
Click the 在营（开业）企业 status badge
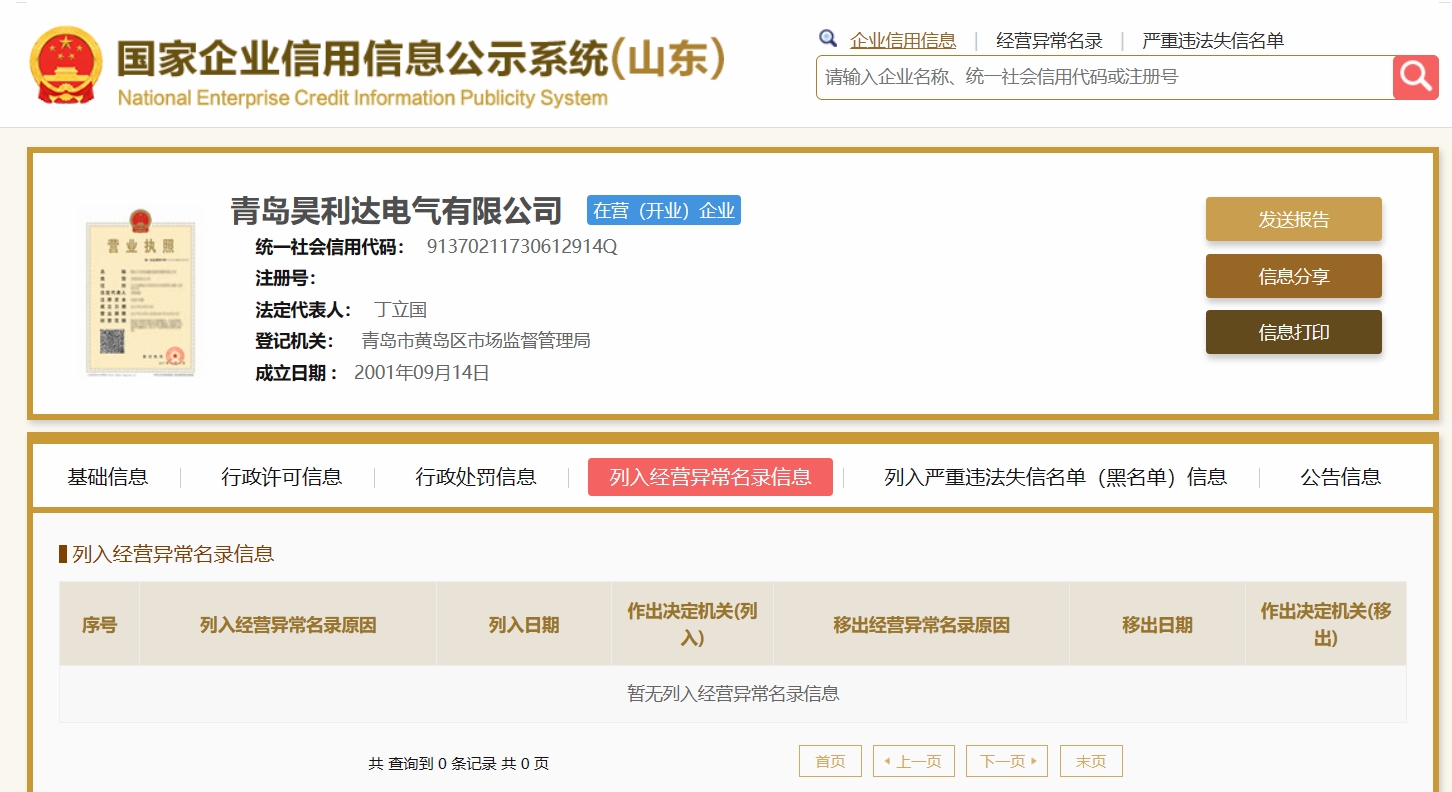[664, 210]
